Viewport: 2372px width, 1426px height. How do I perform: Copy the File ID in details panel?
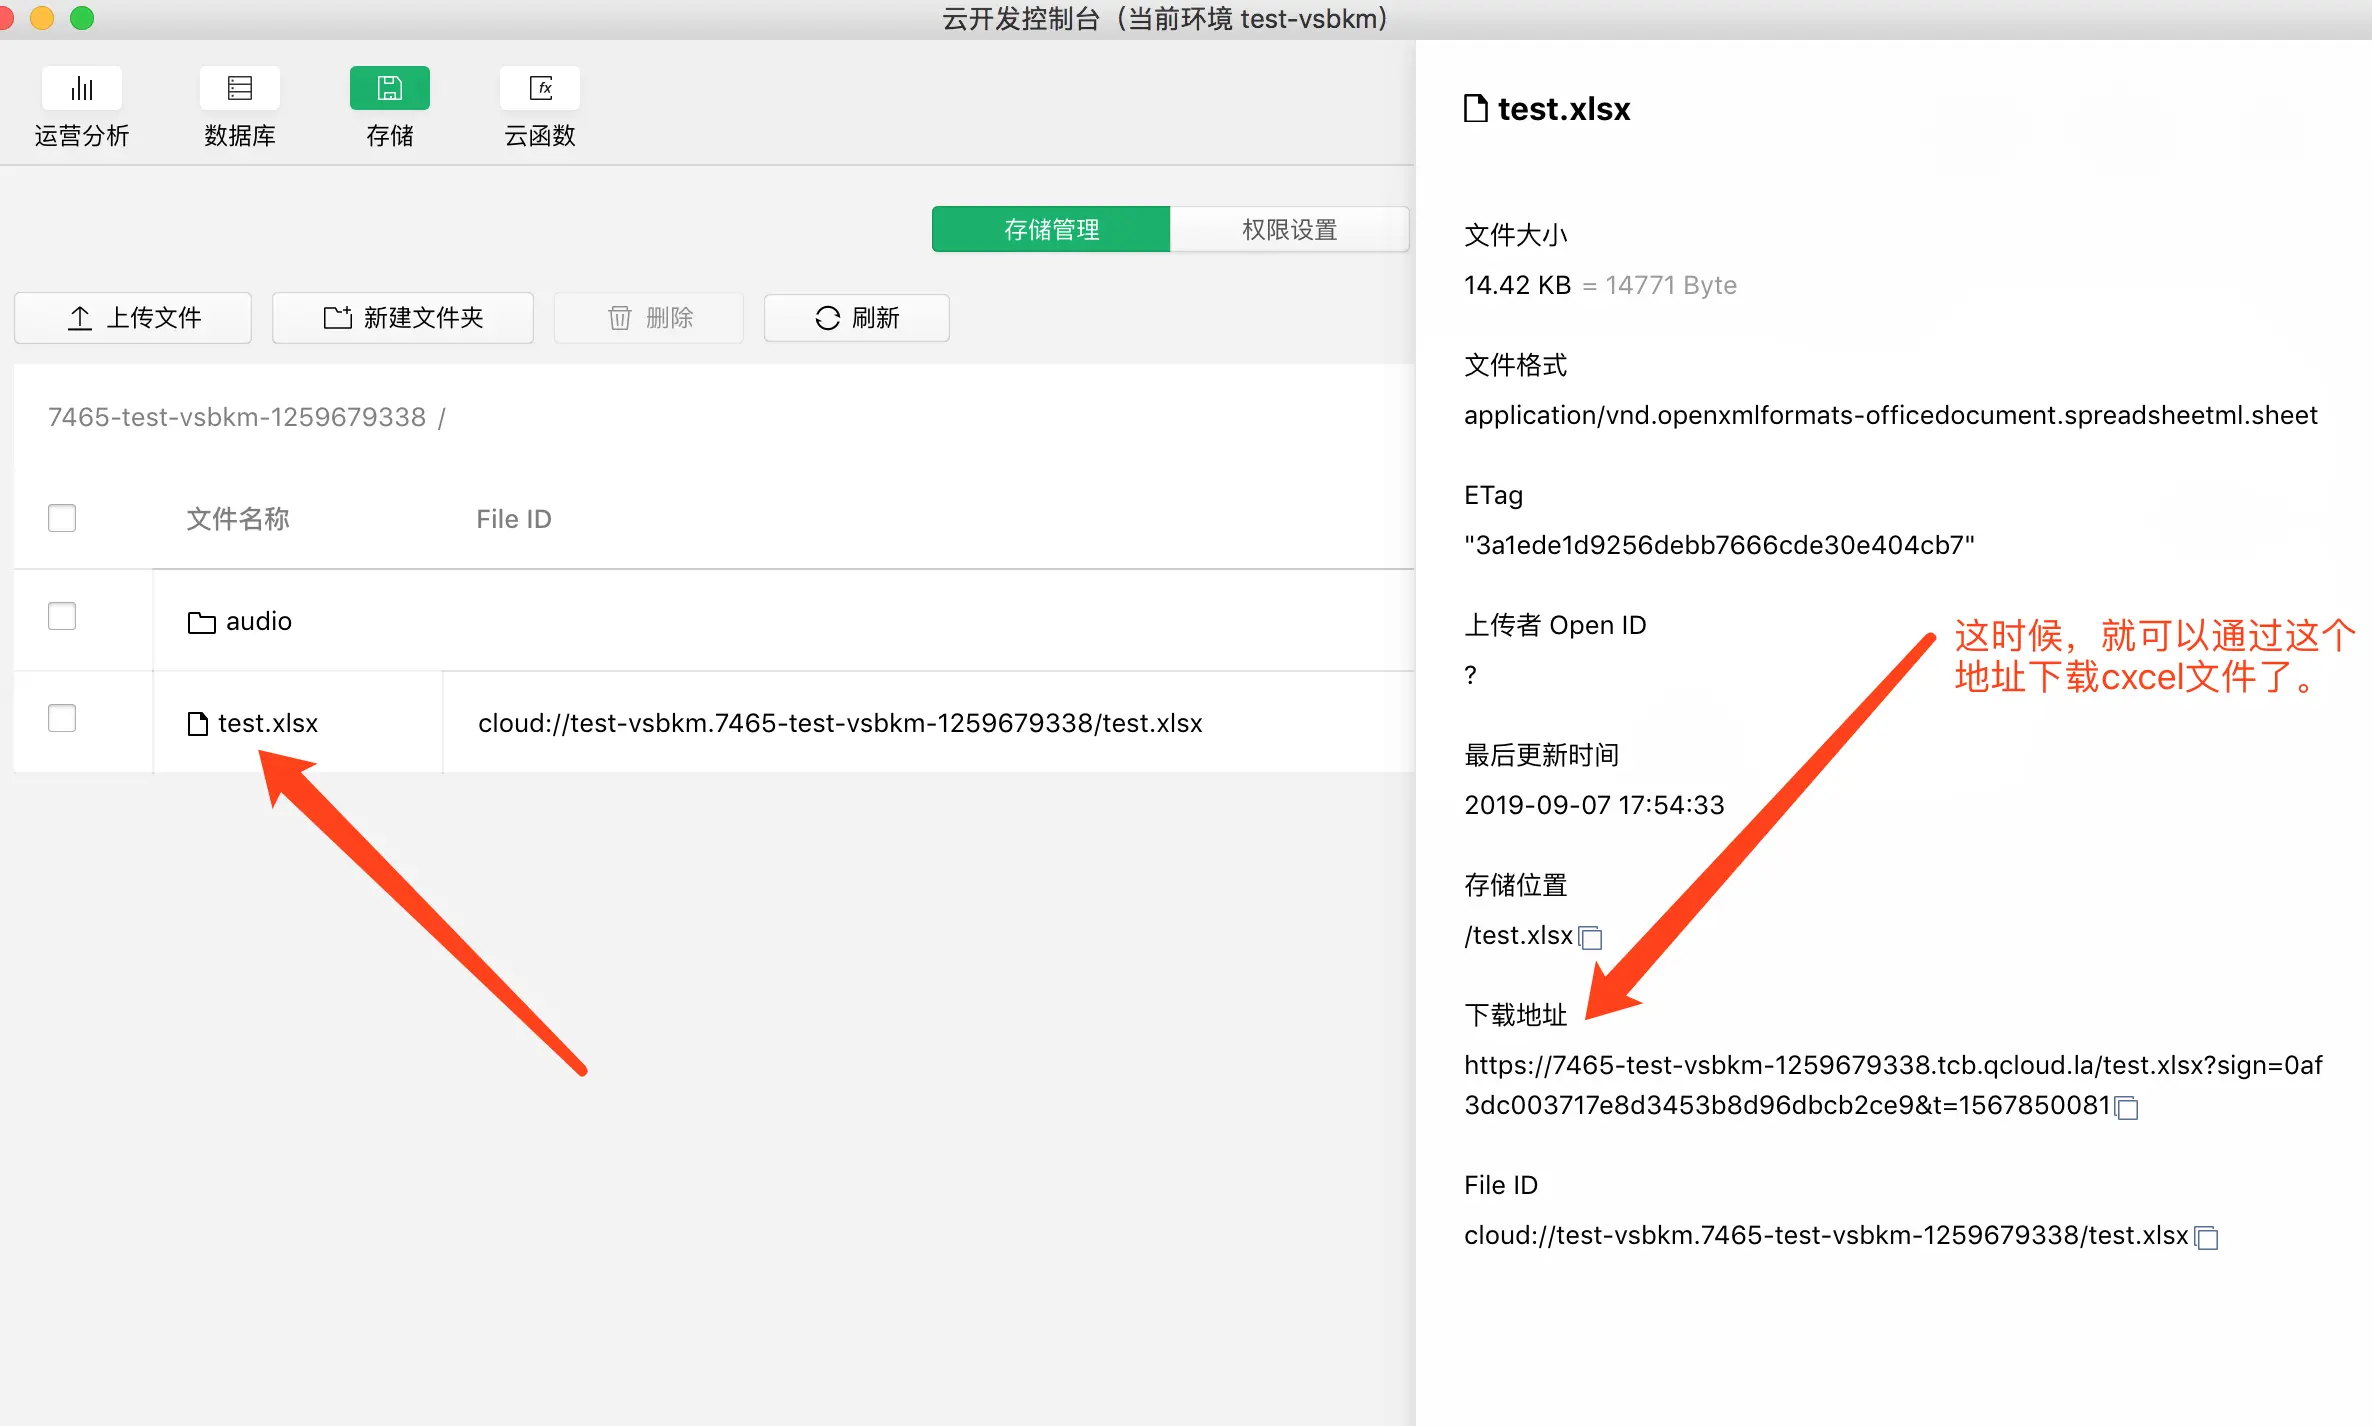2206,1238
